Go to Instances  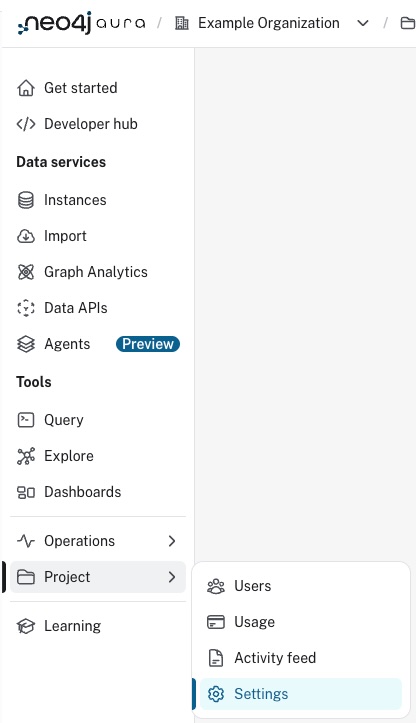pyautogui.click(x=98, y=200)
